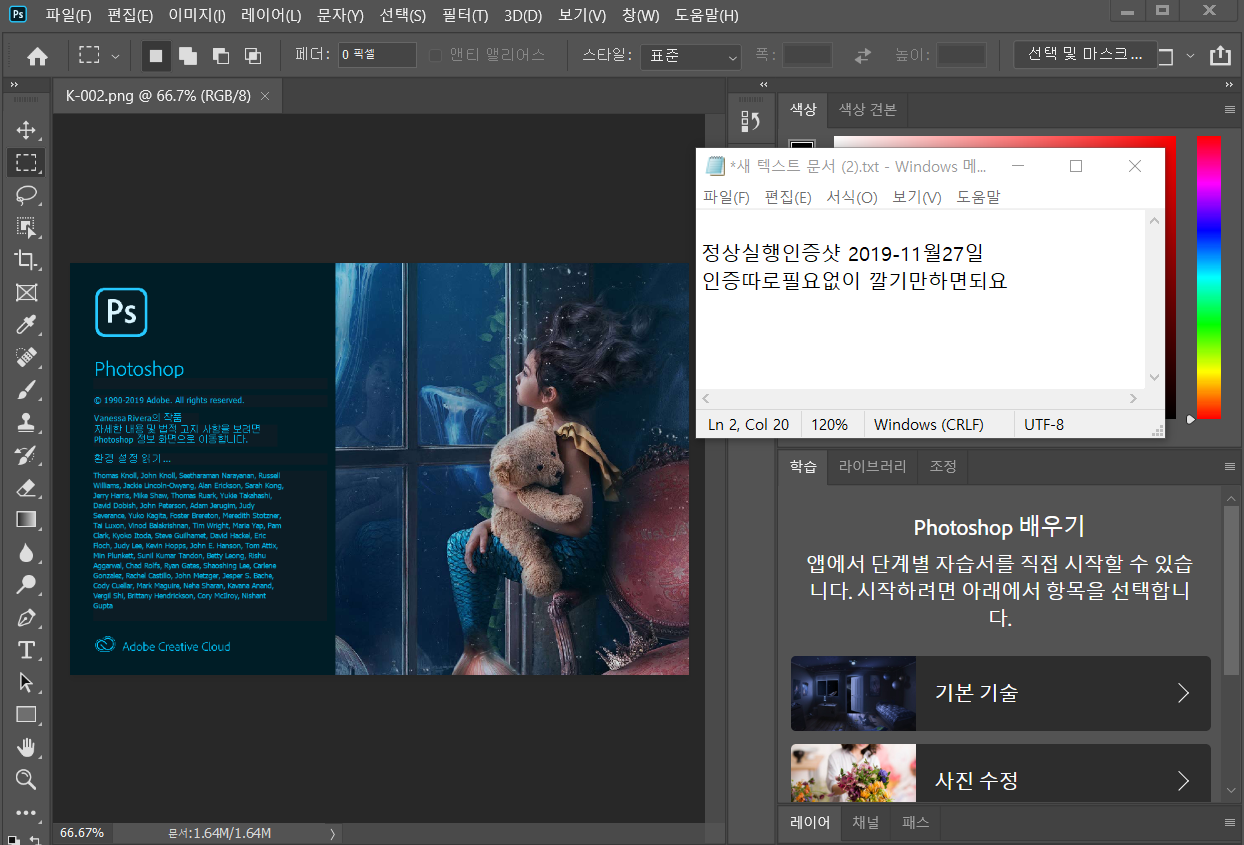Viewport: 1244px width, 845px height.
Task: Go to the Home screen icon
Action: click(37, 56)
